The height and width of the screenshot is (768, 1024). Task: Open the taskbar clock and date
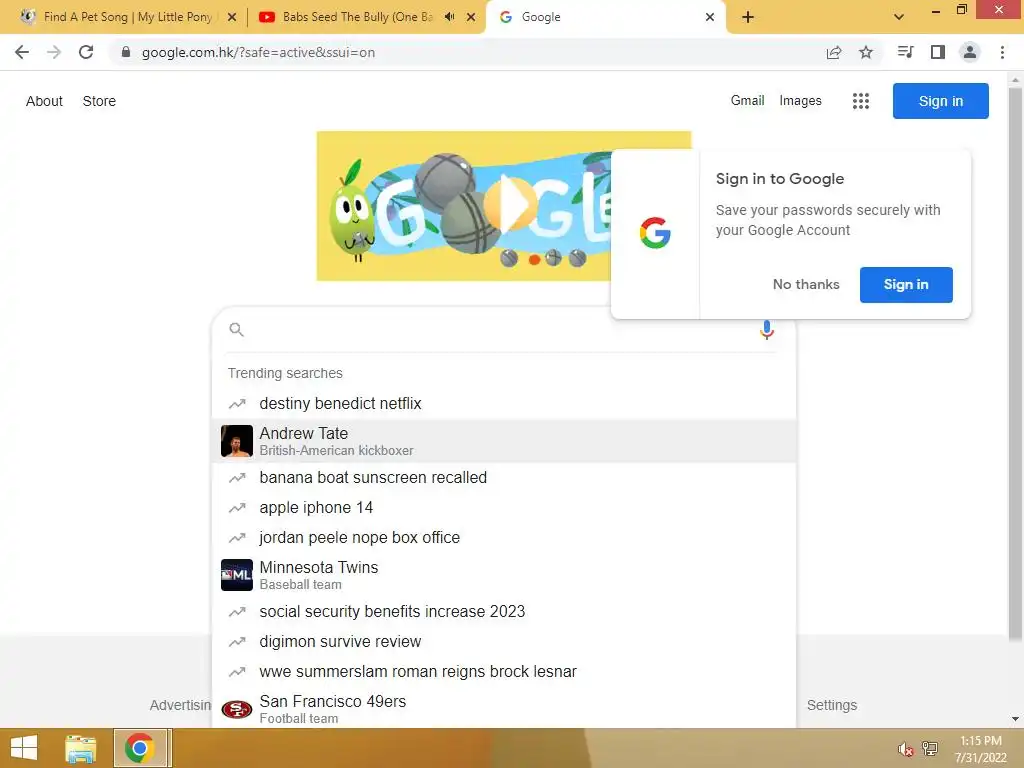981,749
